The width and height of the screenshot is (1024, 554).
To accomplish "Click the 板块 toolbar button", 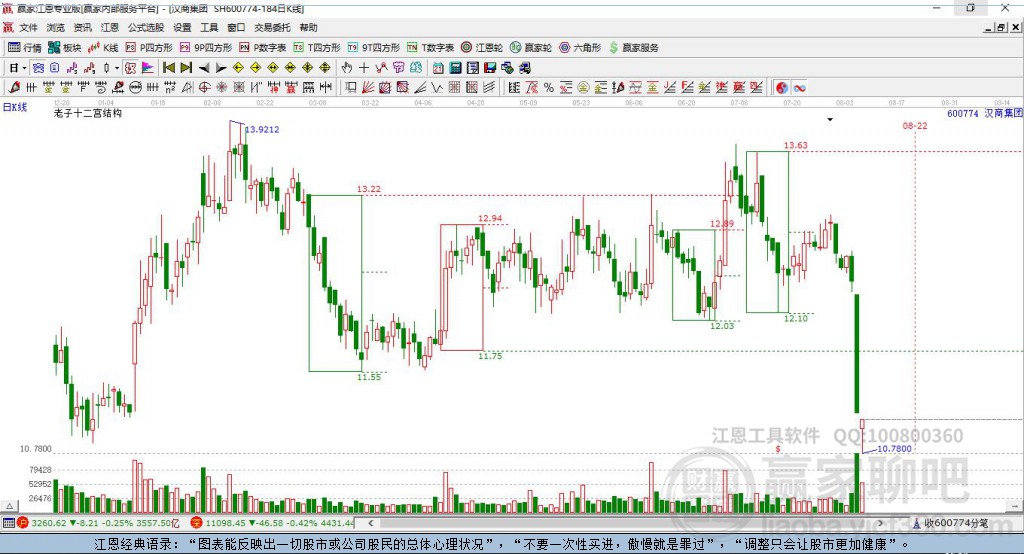I will click(x=65, y=48).
